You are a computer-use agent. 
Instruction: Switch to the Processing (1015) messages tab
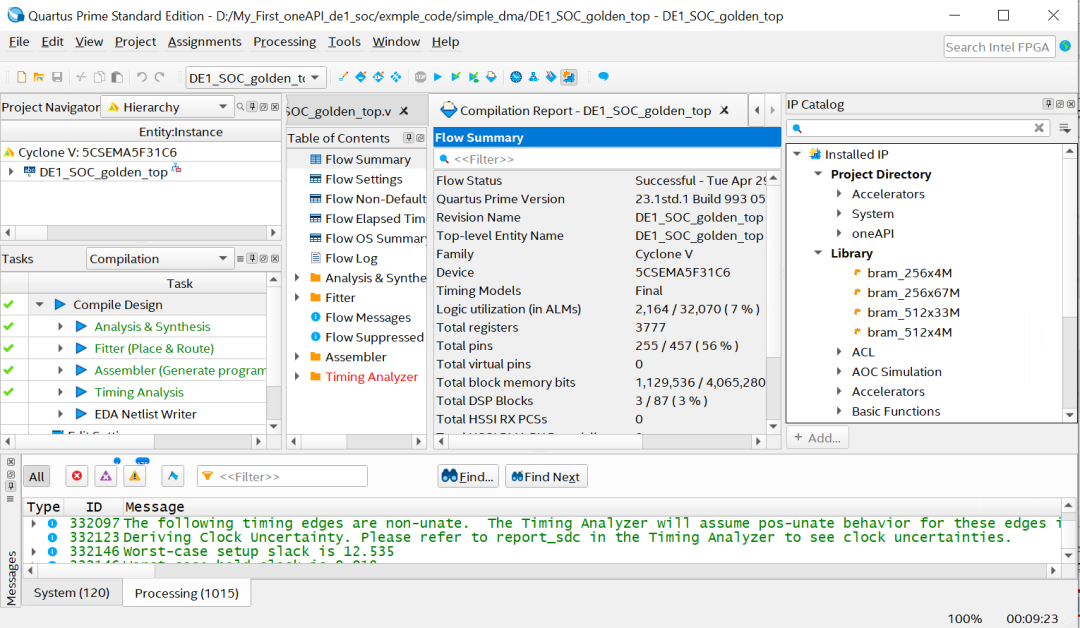tap(187, 593)
